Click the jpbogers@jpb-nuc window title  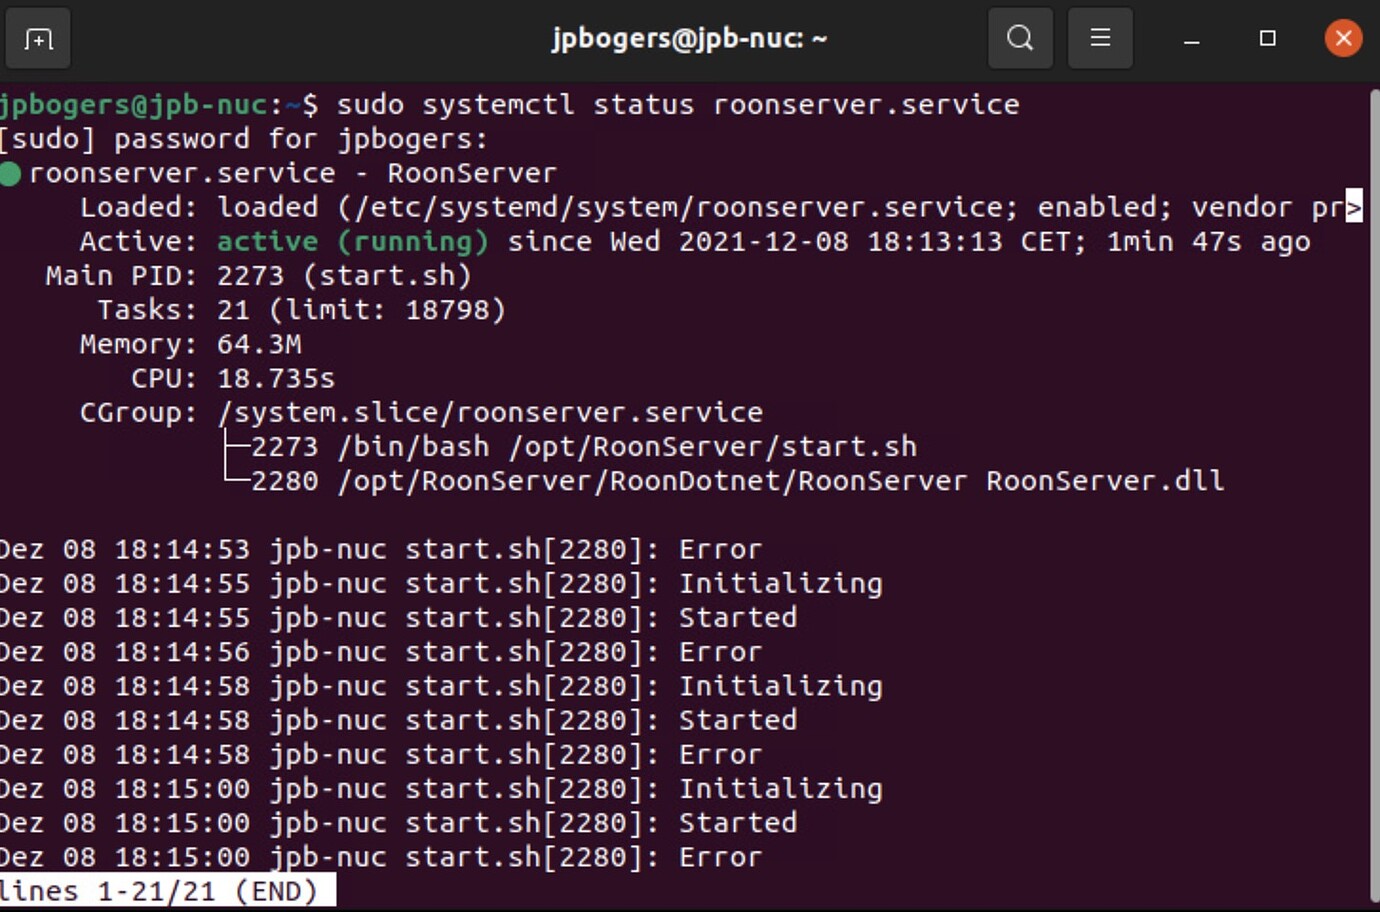coord(689,39)
